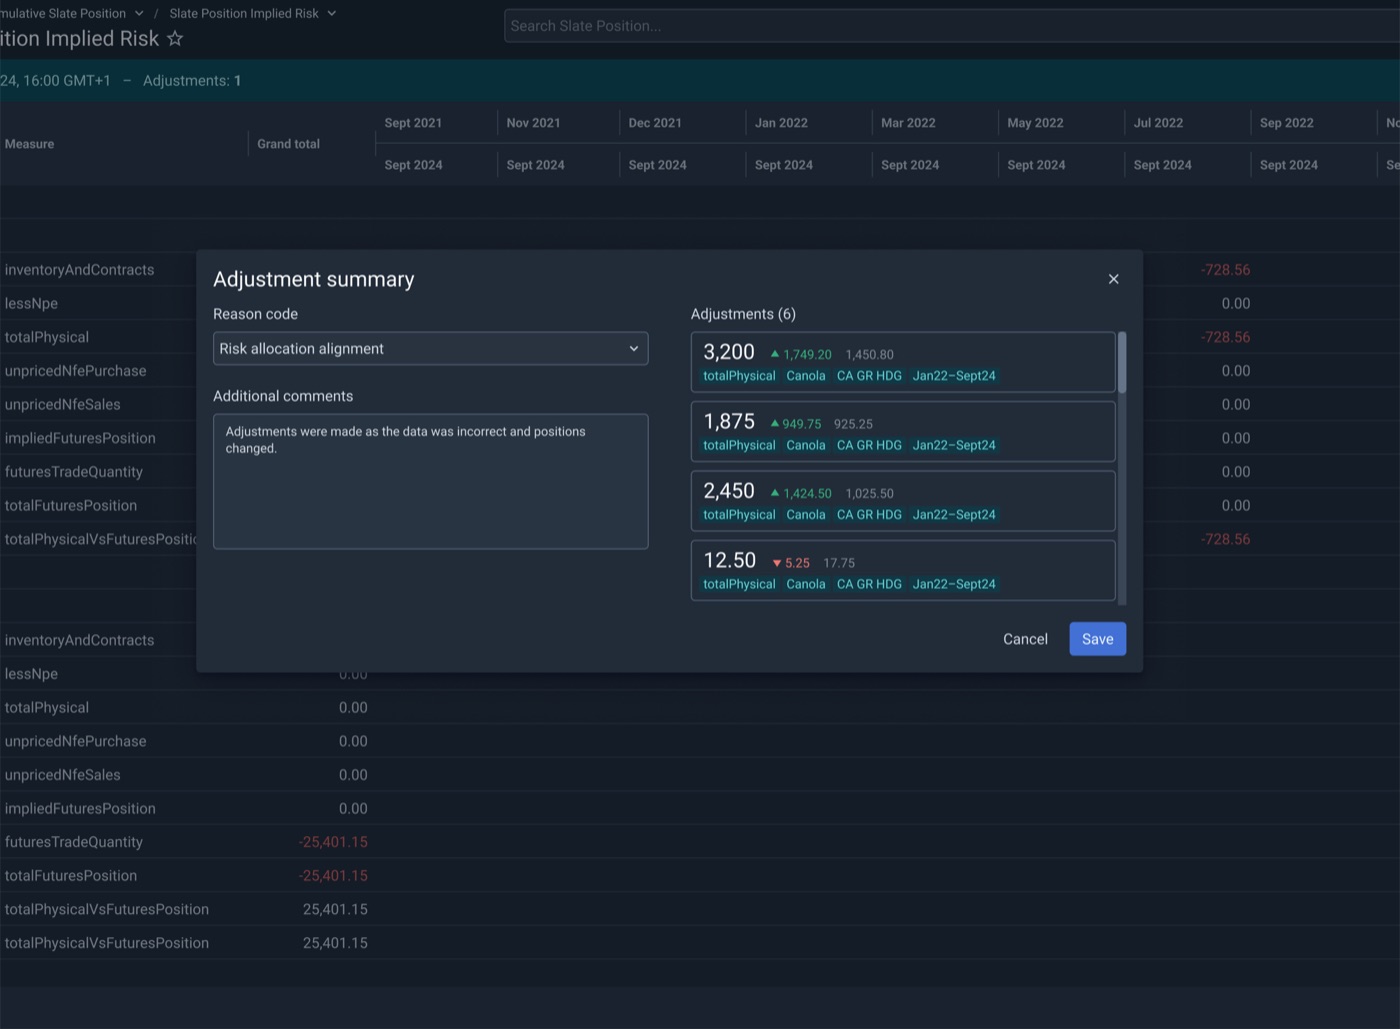Select the 2,450 adjustment card
Image resolution: width=1400 pixels, height=1029 pixels.
[903, 501]
